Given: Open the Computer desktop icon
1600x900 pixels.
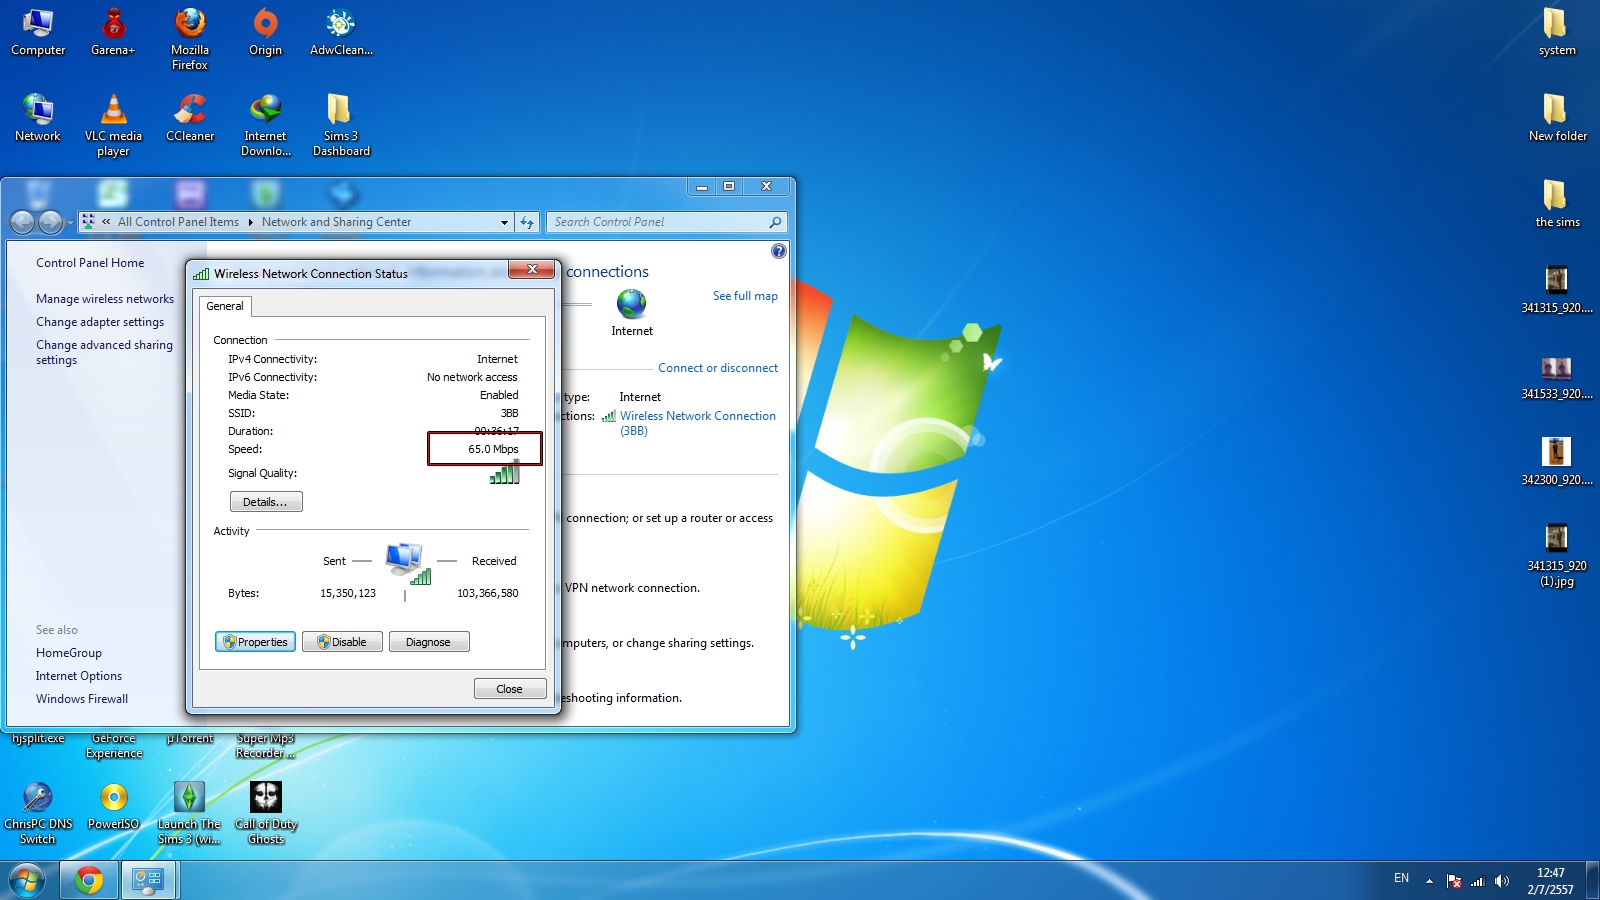Looking at the screenshot, I should click(38, 32).
